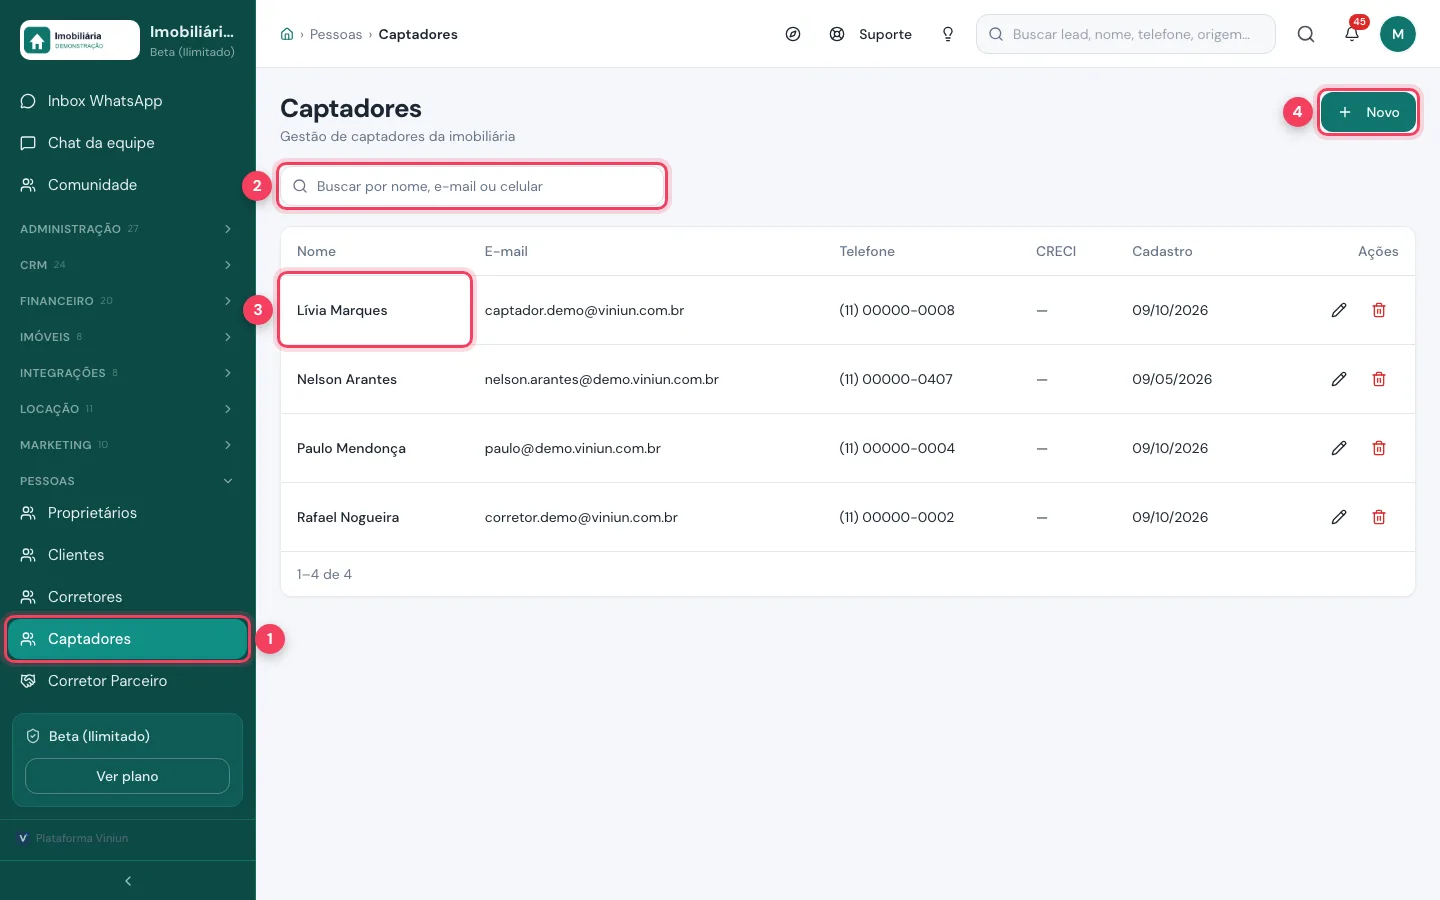Click the Nome column header

coord(316,251)
